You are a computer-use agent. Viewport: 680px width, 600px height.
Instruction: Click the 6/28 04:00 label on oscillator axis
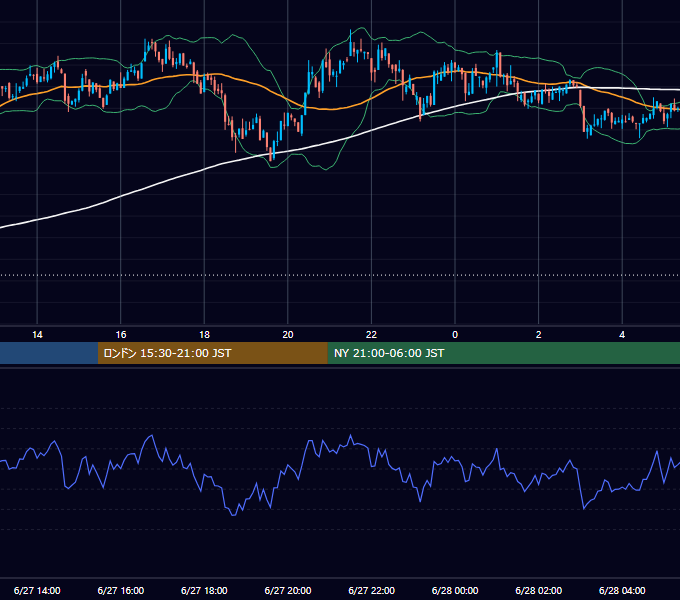click(x=622, y=590)
